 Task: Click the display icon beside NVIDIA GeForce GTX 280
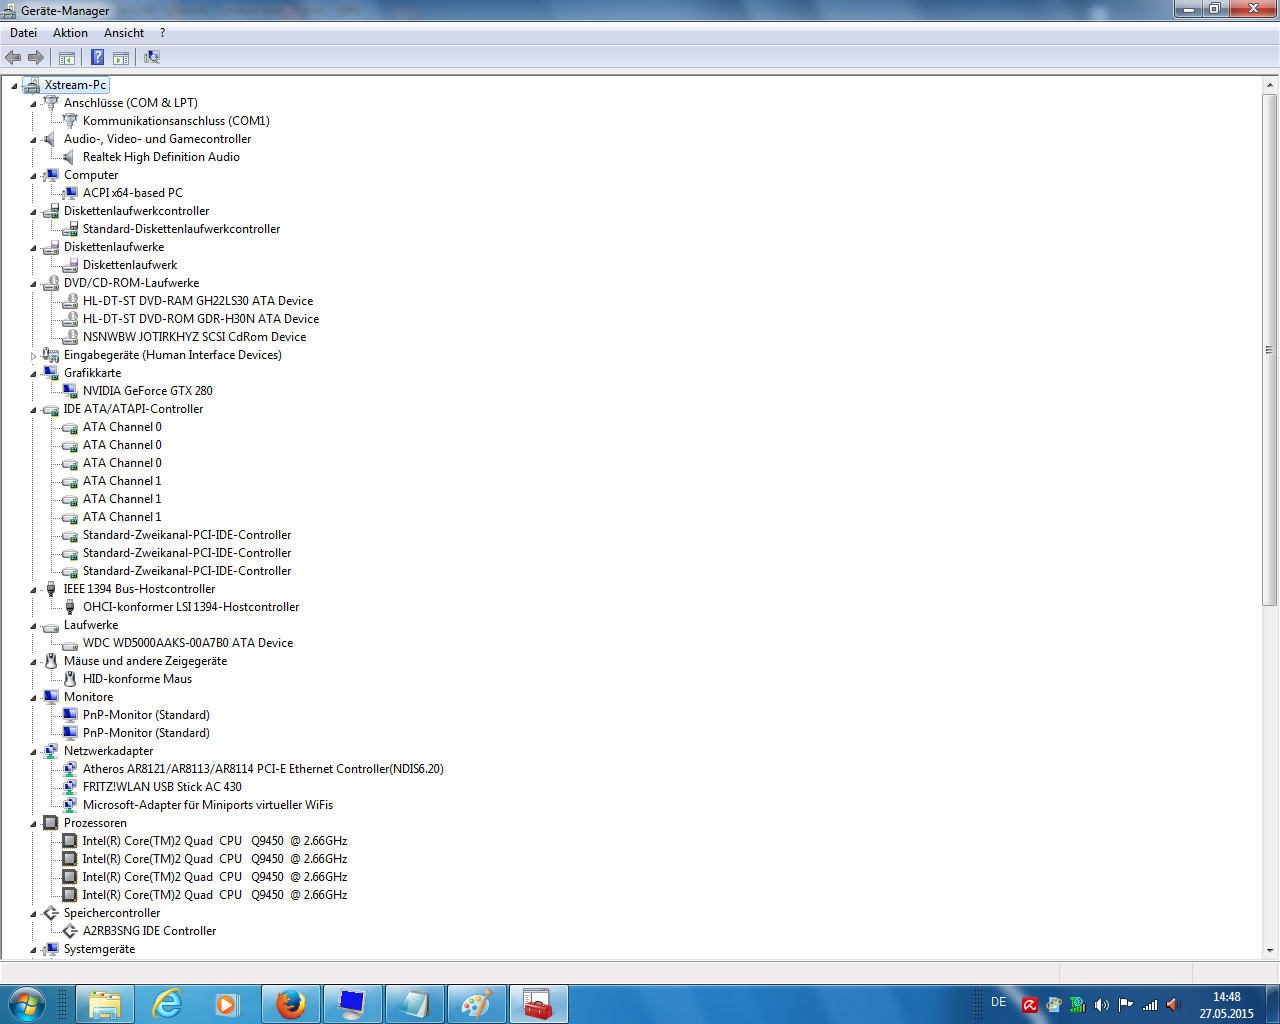click(x=70, y=391)
